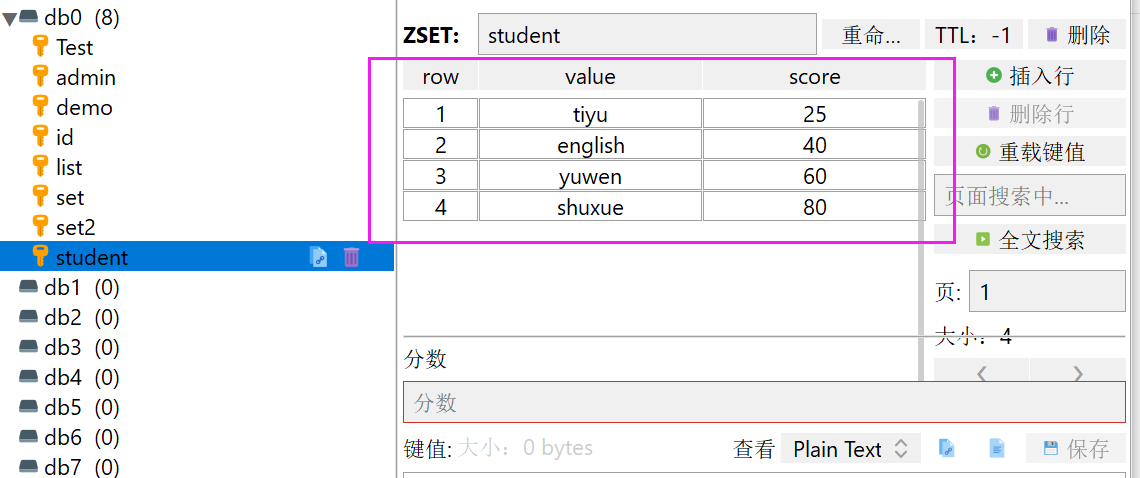This screenshot has height=478, width=1140.
Task: Click the 分数 score input field
Action: 764,402
